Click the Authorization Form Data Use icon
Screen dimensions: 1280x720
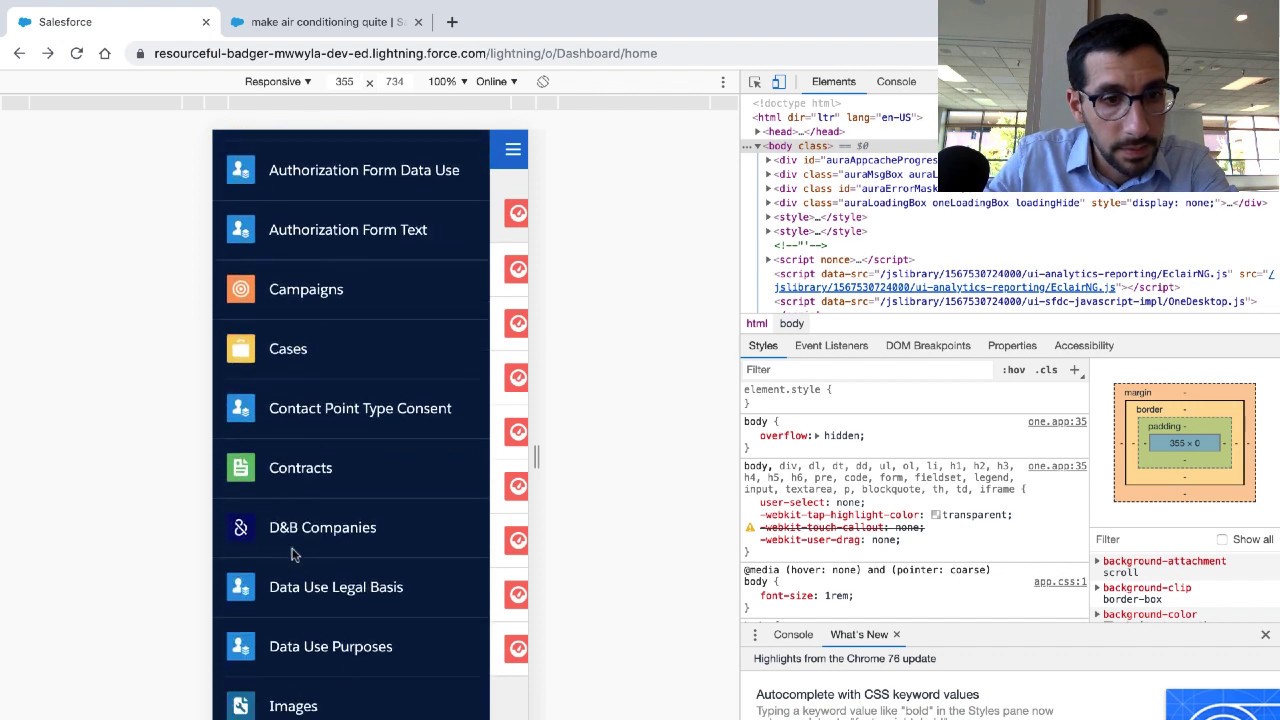coord(241,170)
